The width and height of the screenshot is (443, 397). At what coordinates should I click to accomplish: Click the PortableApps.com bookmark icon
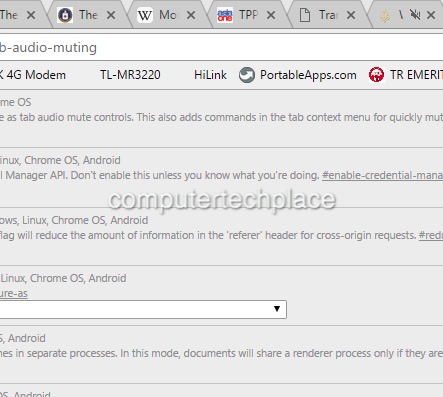tap(247, 75)
